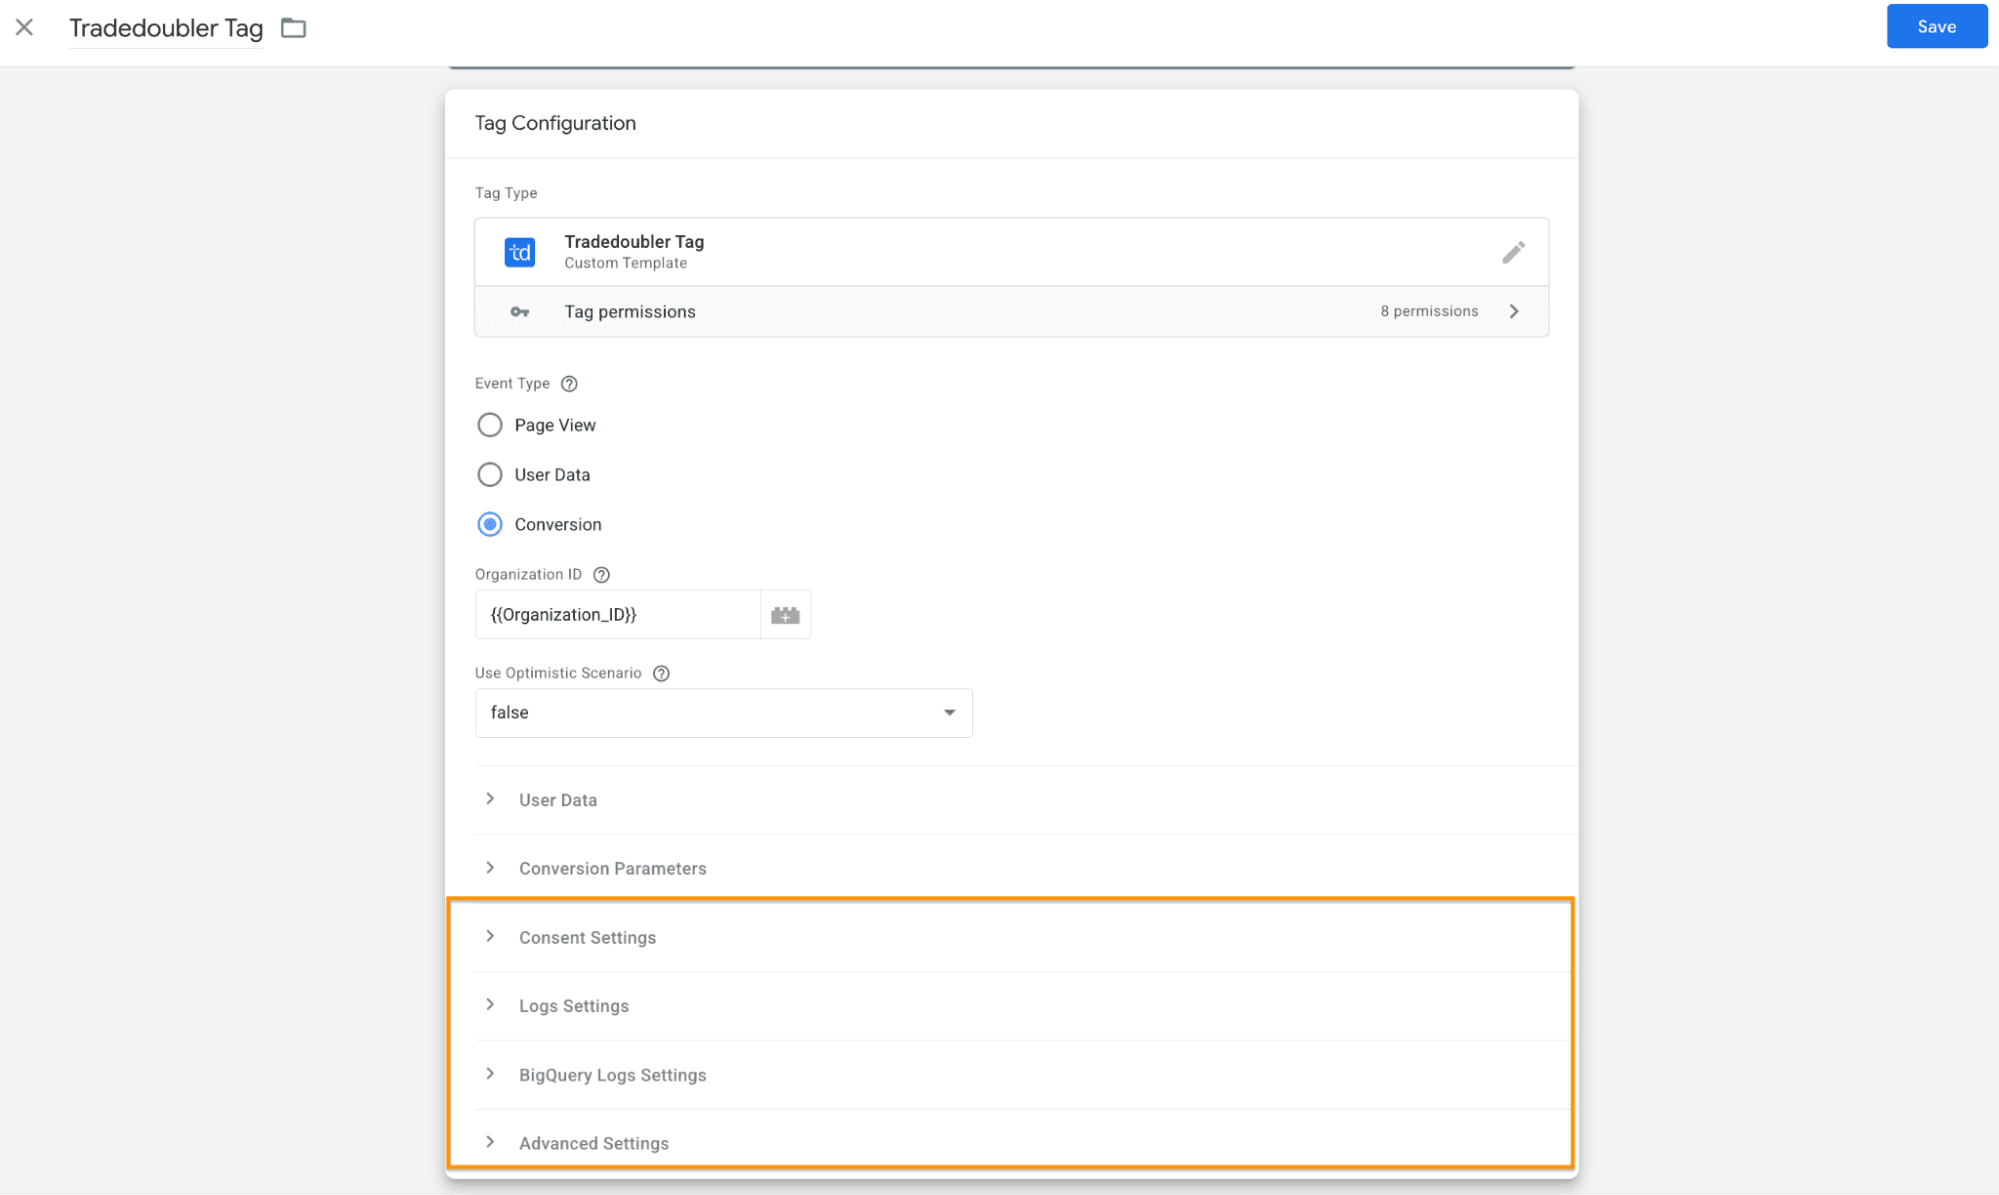The image size is (1999, 1195).
Task: Click the key icon beside Tag permissions
Action: click(520, 312)
